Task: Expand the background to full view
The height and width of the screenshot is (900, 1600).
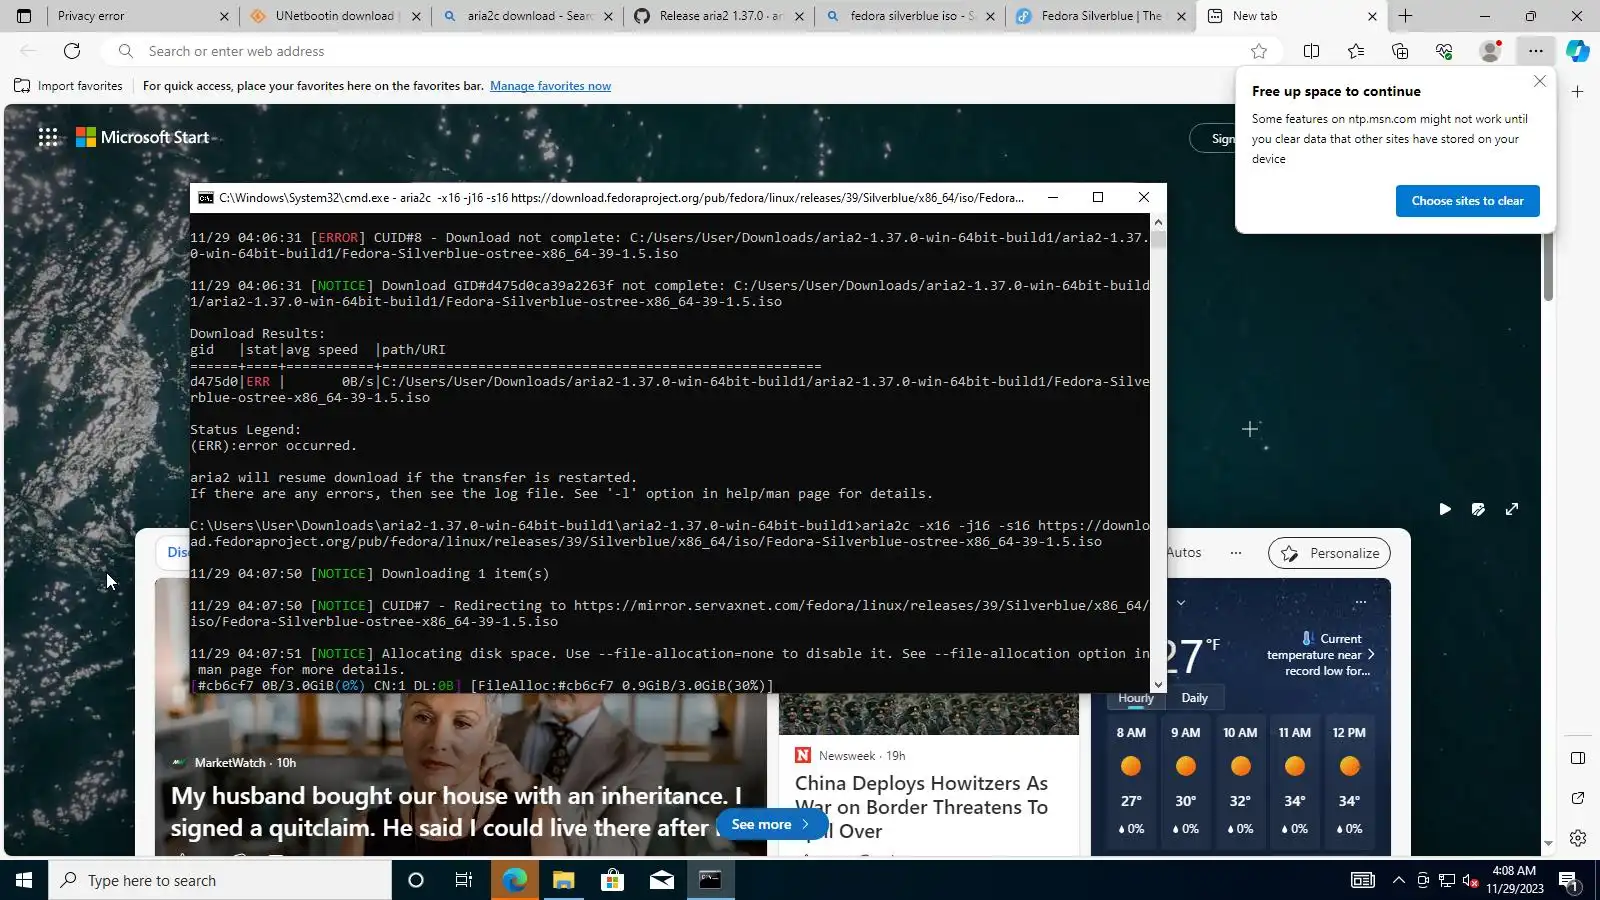Action: tap(1512, 509)
